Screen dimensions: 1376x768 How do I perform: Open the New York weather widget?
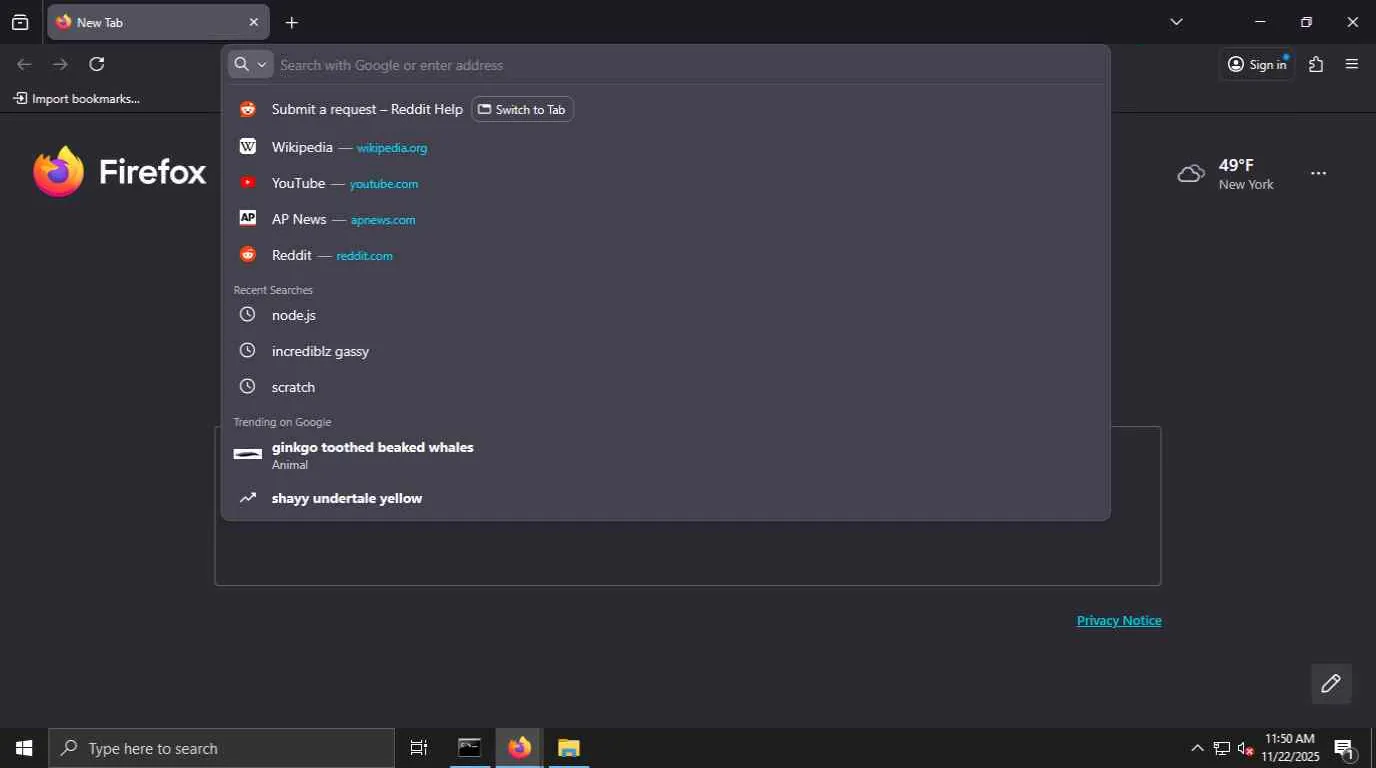(1226, 174)
